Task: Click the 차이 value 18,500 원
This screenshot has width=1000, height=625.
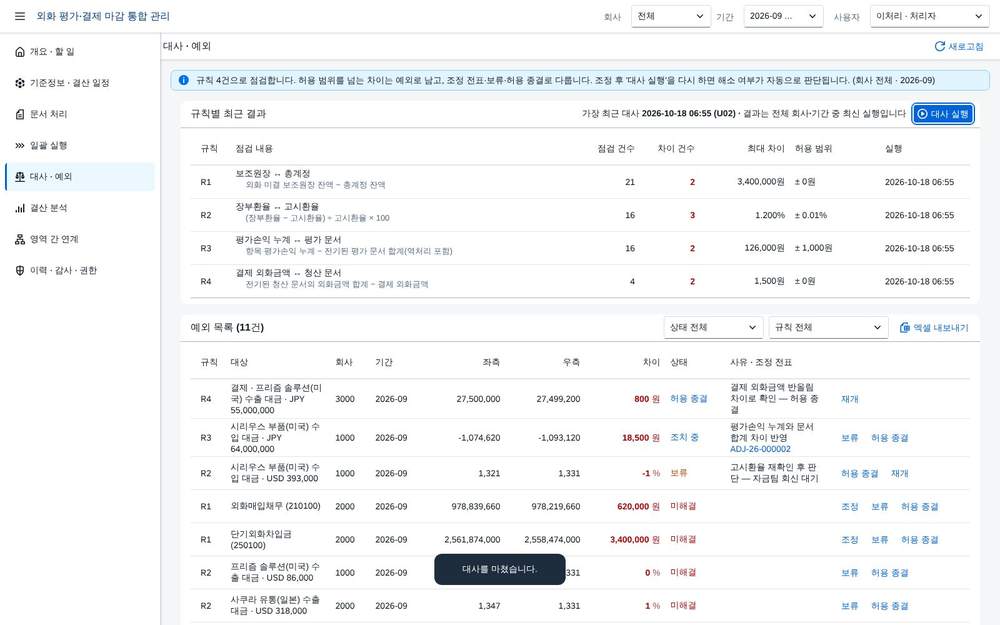Action: [x=641, y=438]
